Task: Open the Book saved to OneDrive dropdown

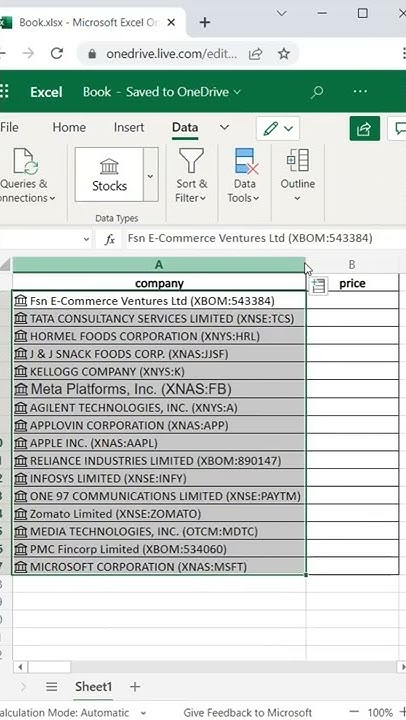Action: 162,92
